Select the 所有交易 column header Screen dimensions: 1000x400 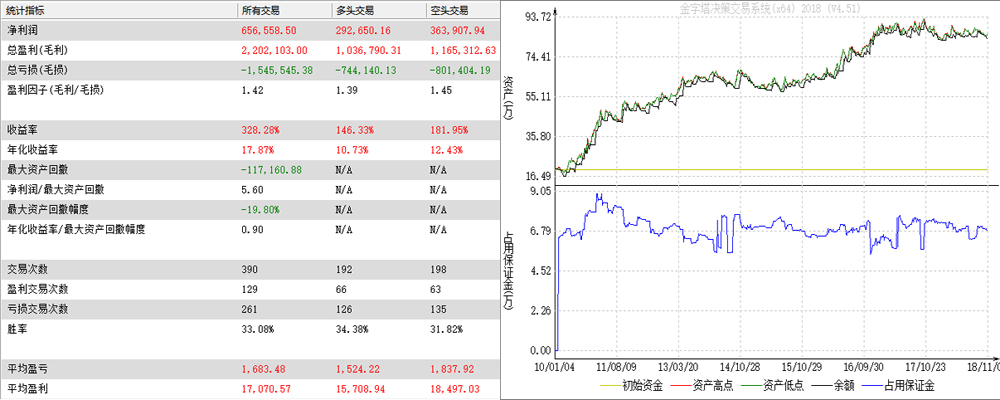tap(264, 9)
